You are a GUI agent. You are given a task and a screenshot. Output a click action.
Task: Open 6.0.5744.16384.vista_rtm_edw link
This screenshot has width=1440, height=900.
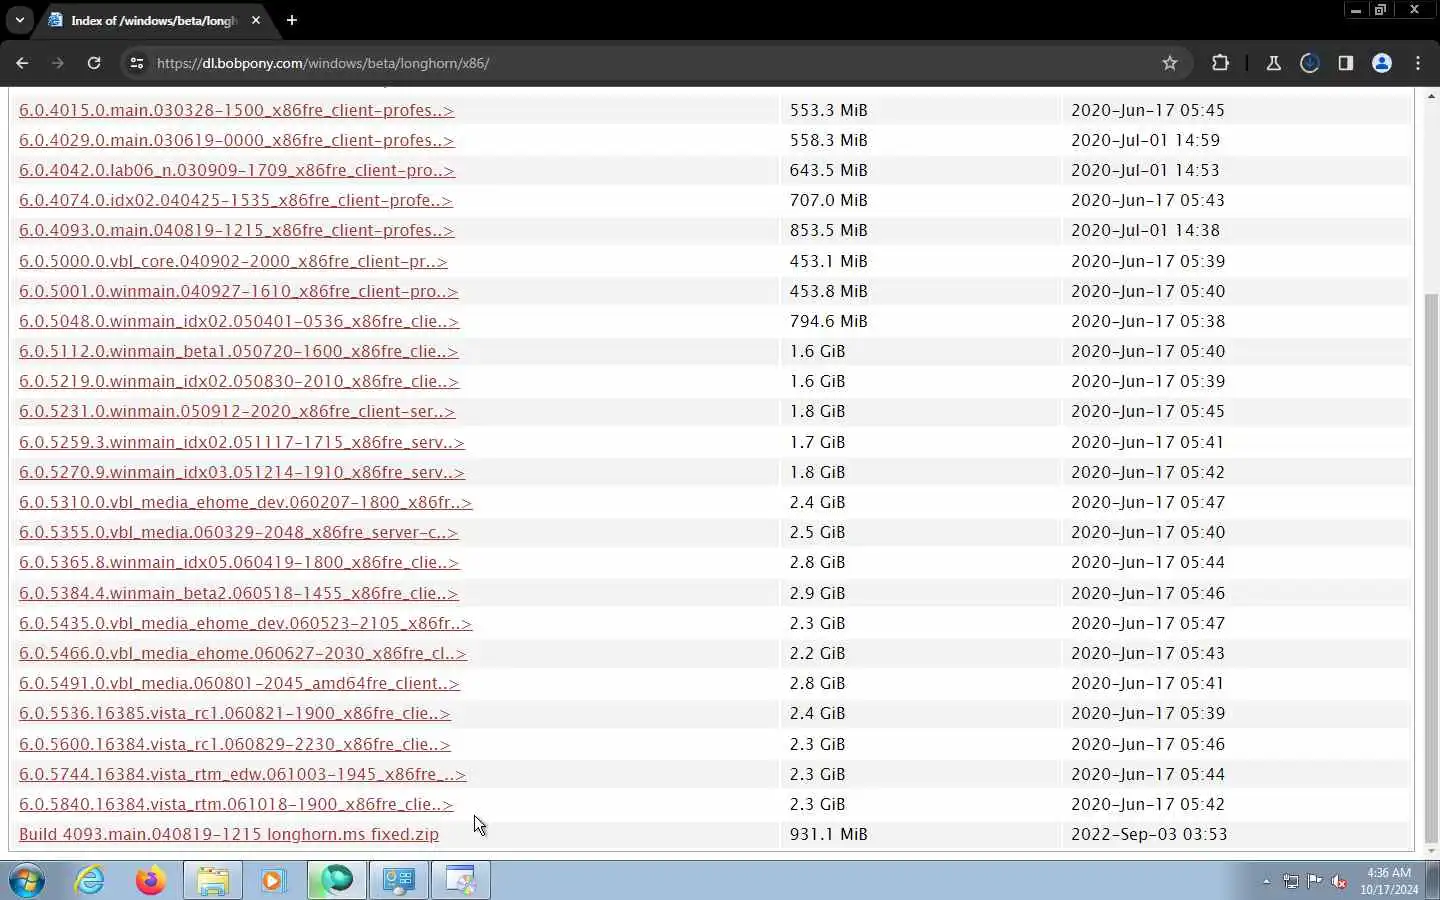point(242,774)
